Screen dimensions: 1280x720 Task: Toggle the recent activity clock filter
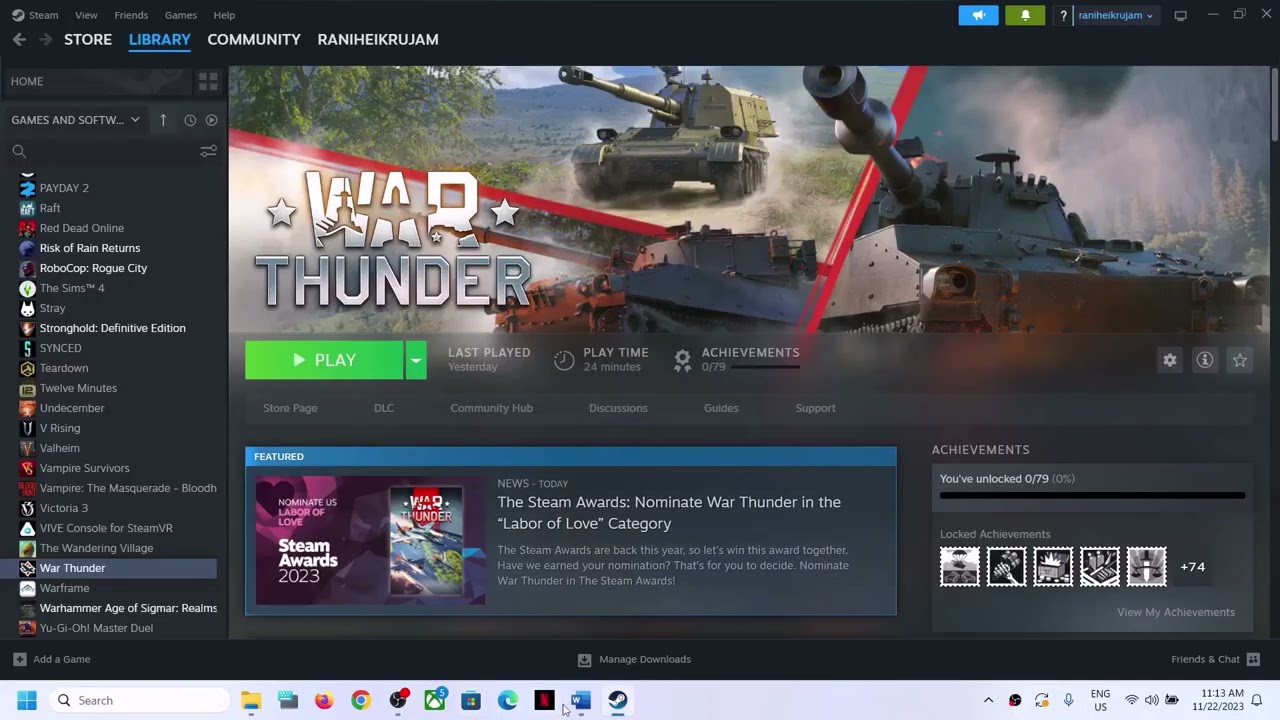coord(190,120)
